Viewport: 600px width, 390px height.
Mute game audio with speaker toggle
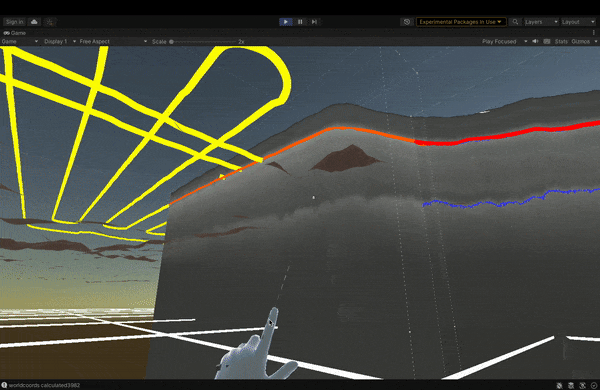[x=535, y=41]
